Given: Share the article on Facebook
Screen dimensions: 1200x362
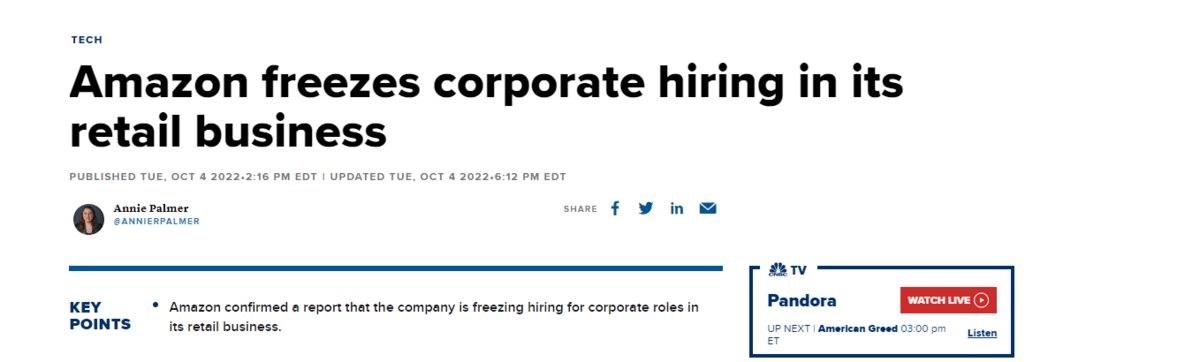Looking at the screenshot, I should coord(615,208).
